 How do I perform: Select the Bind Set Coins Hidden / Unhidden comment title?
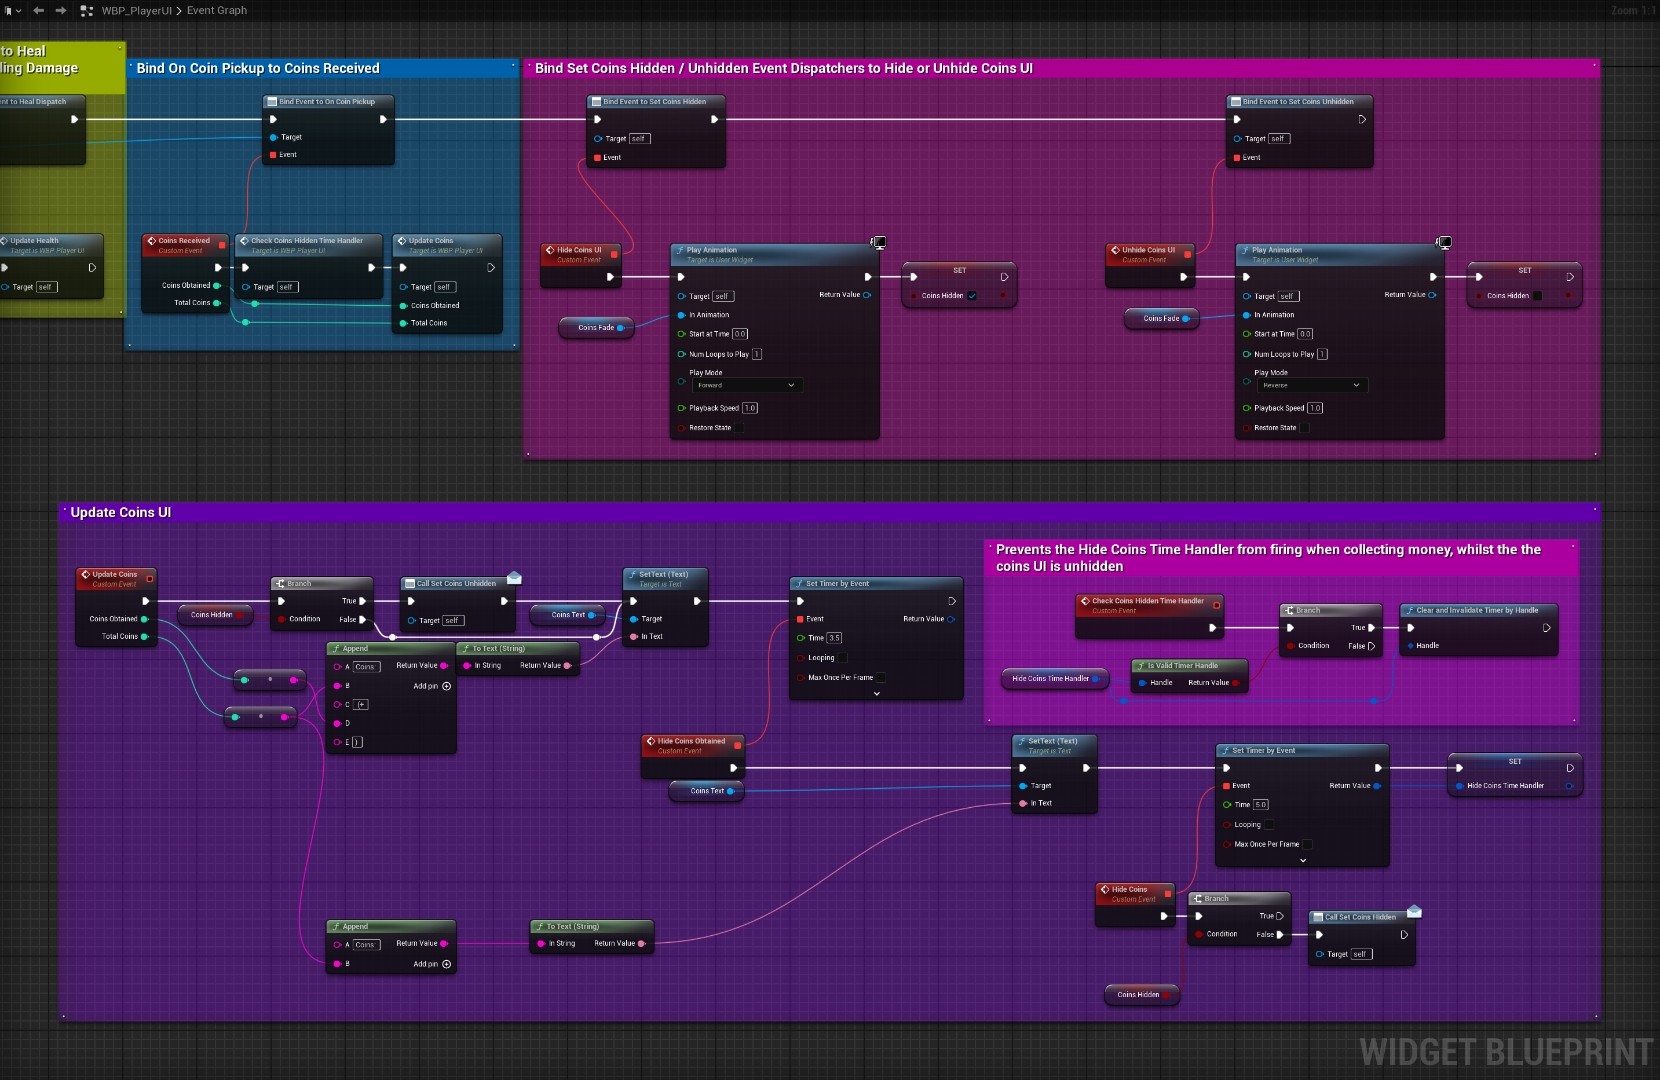783,68
